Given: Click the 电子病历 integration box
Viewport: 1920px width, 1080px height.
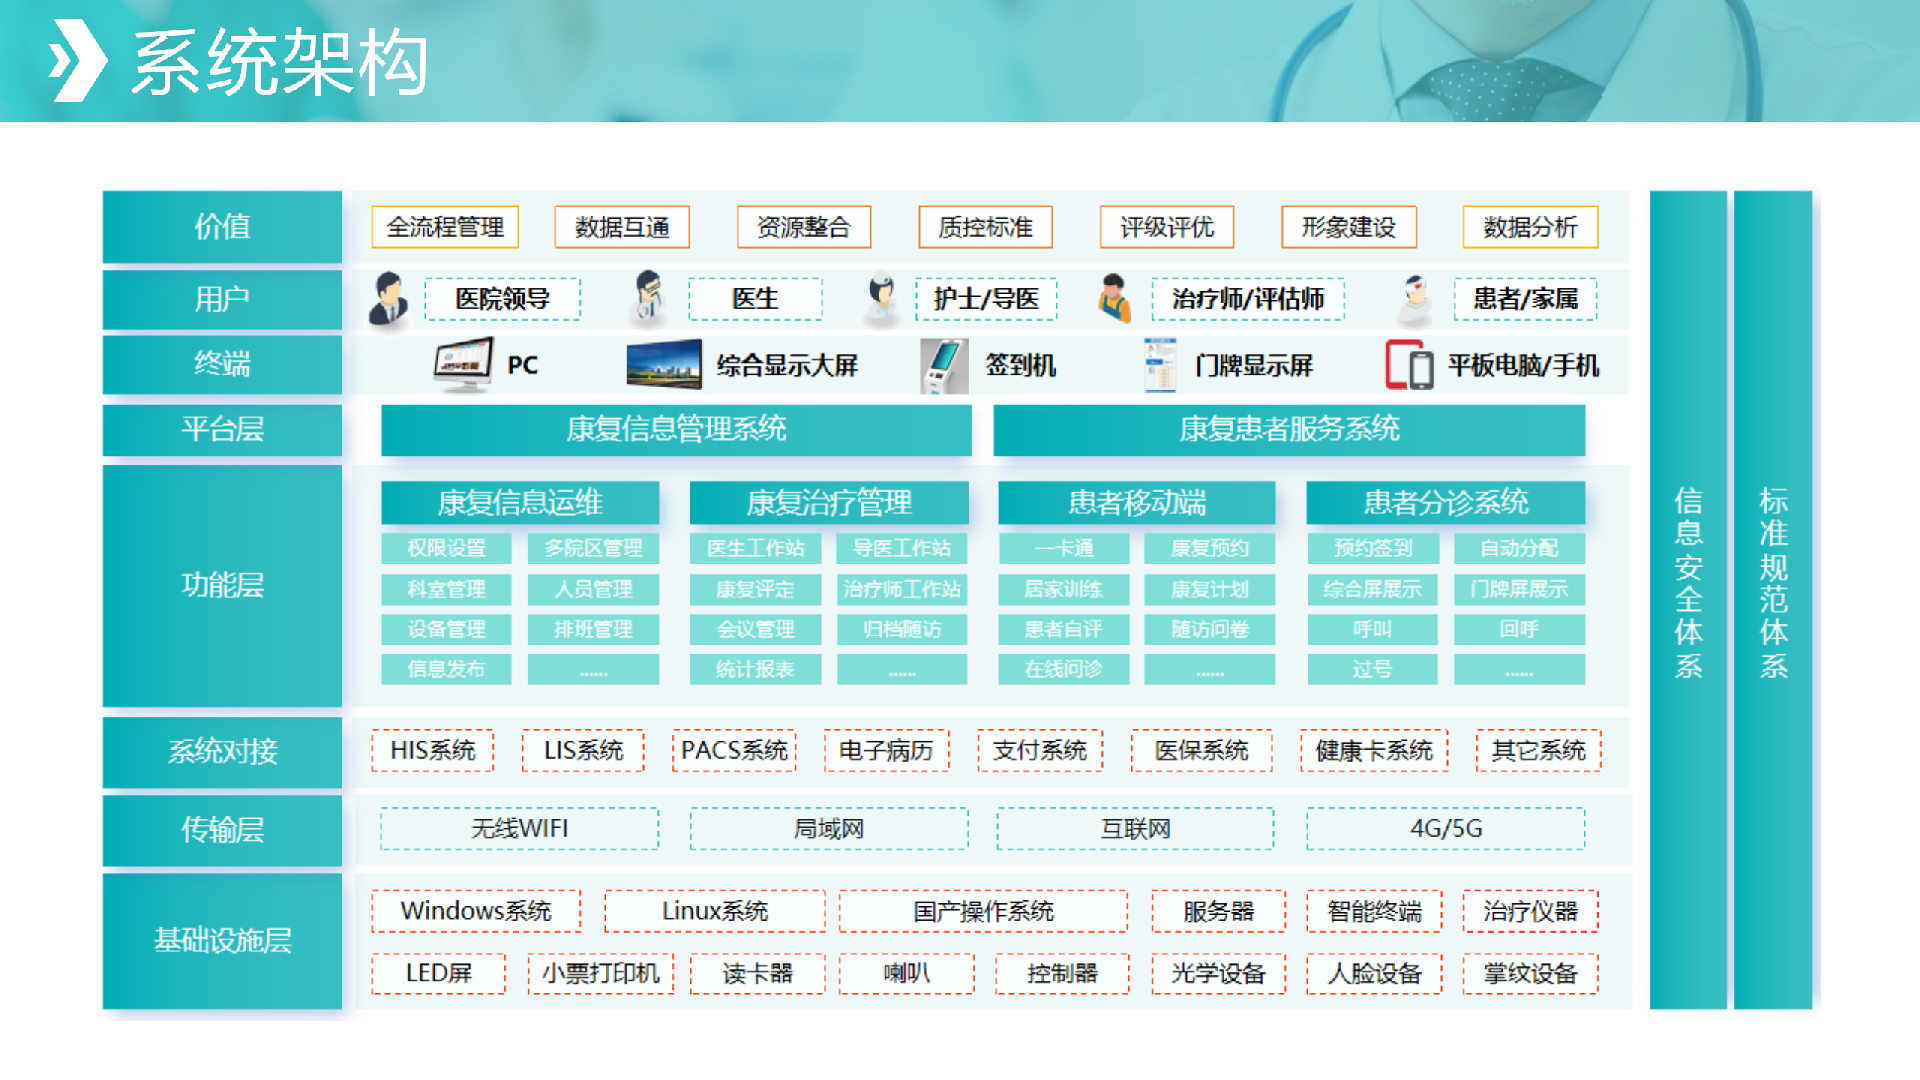Looking at the screenshot, I should [886, 751].
